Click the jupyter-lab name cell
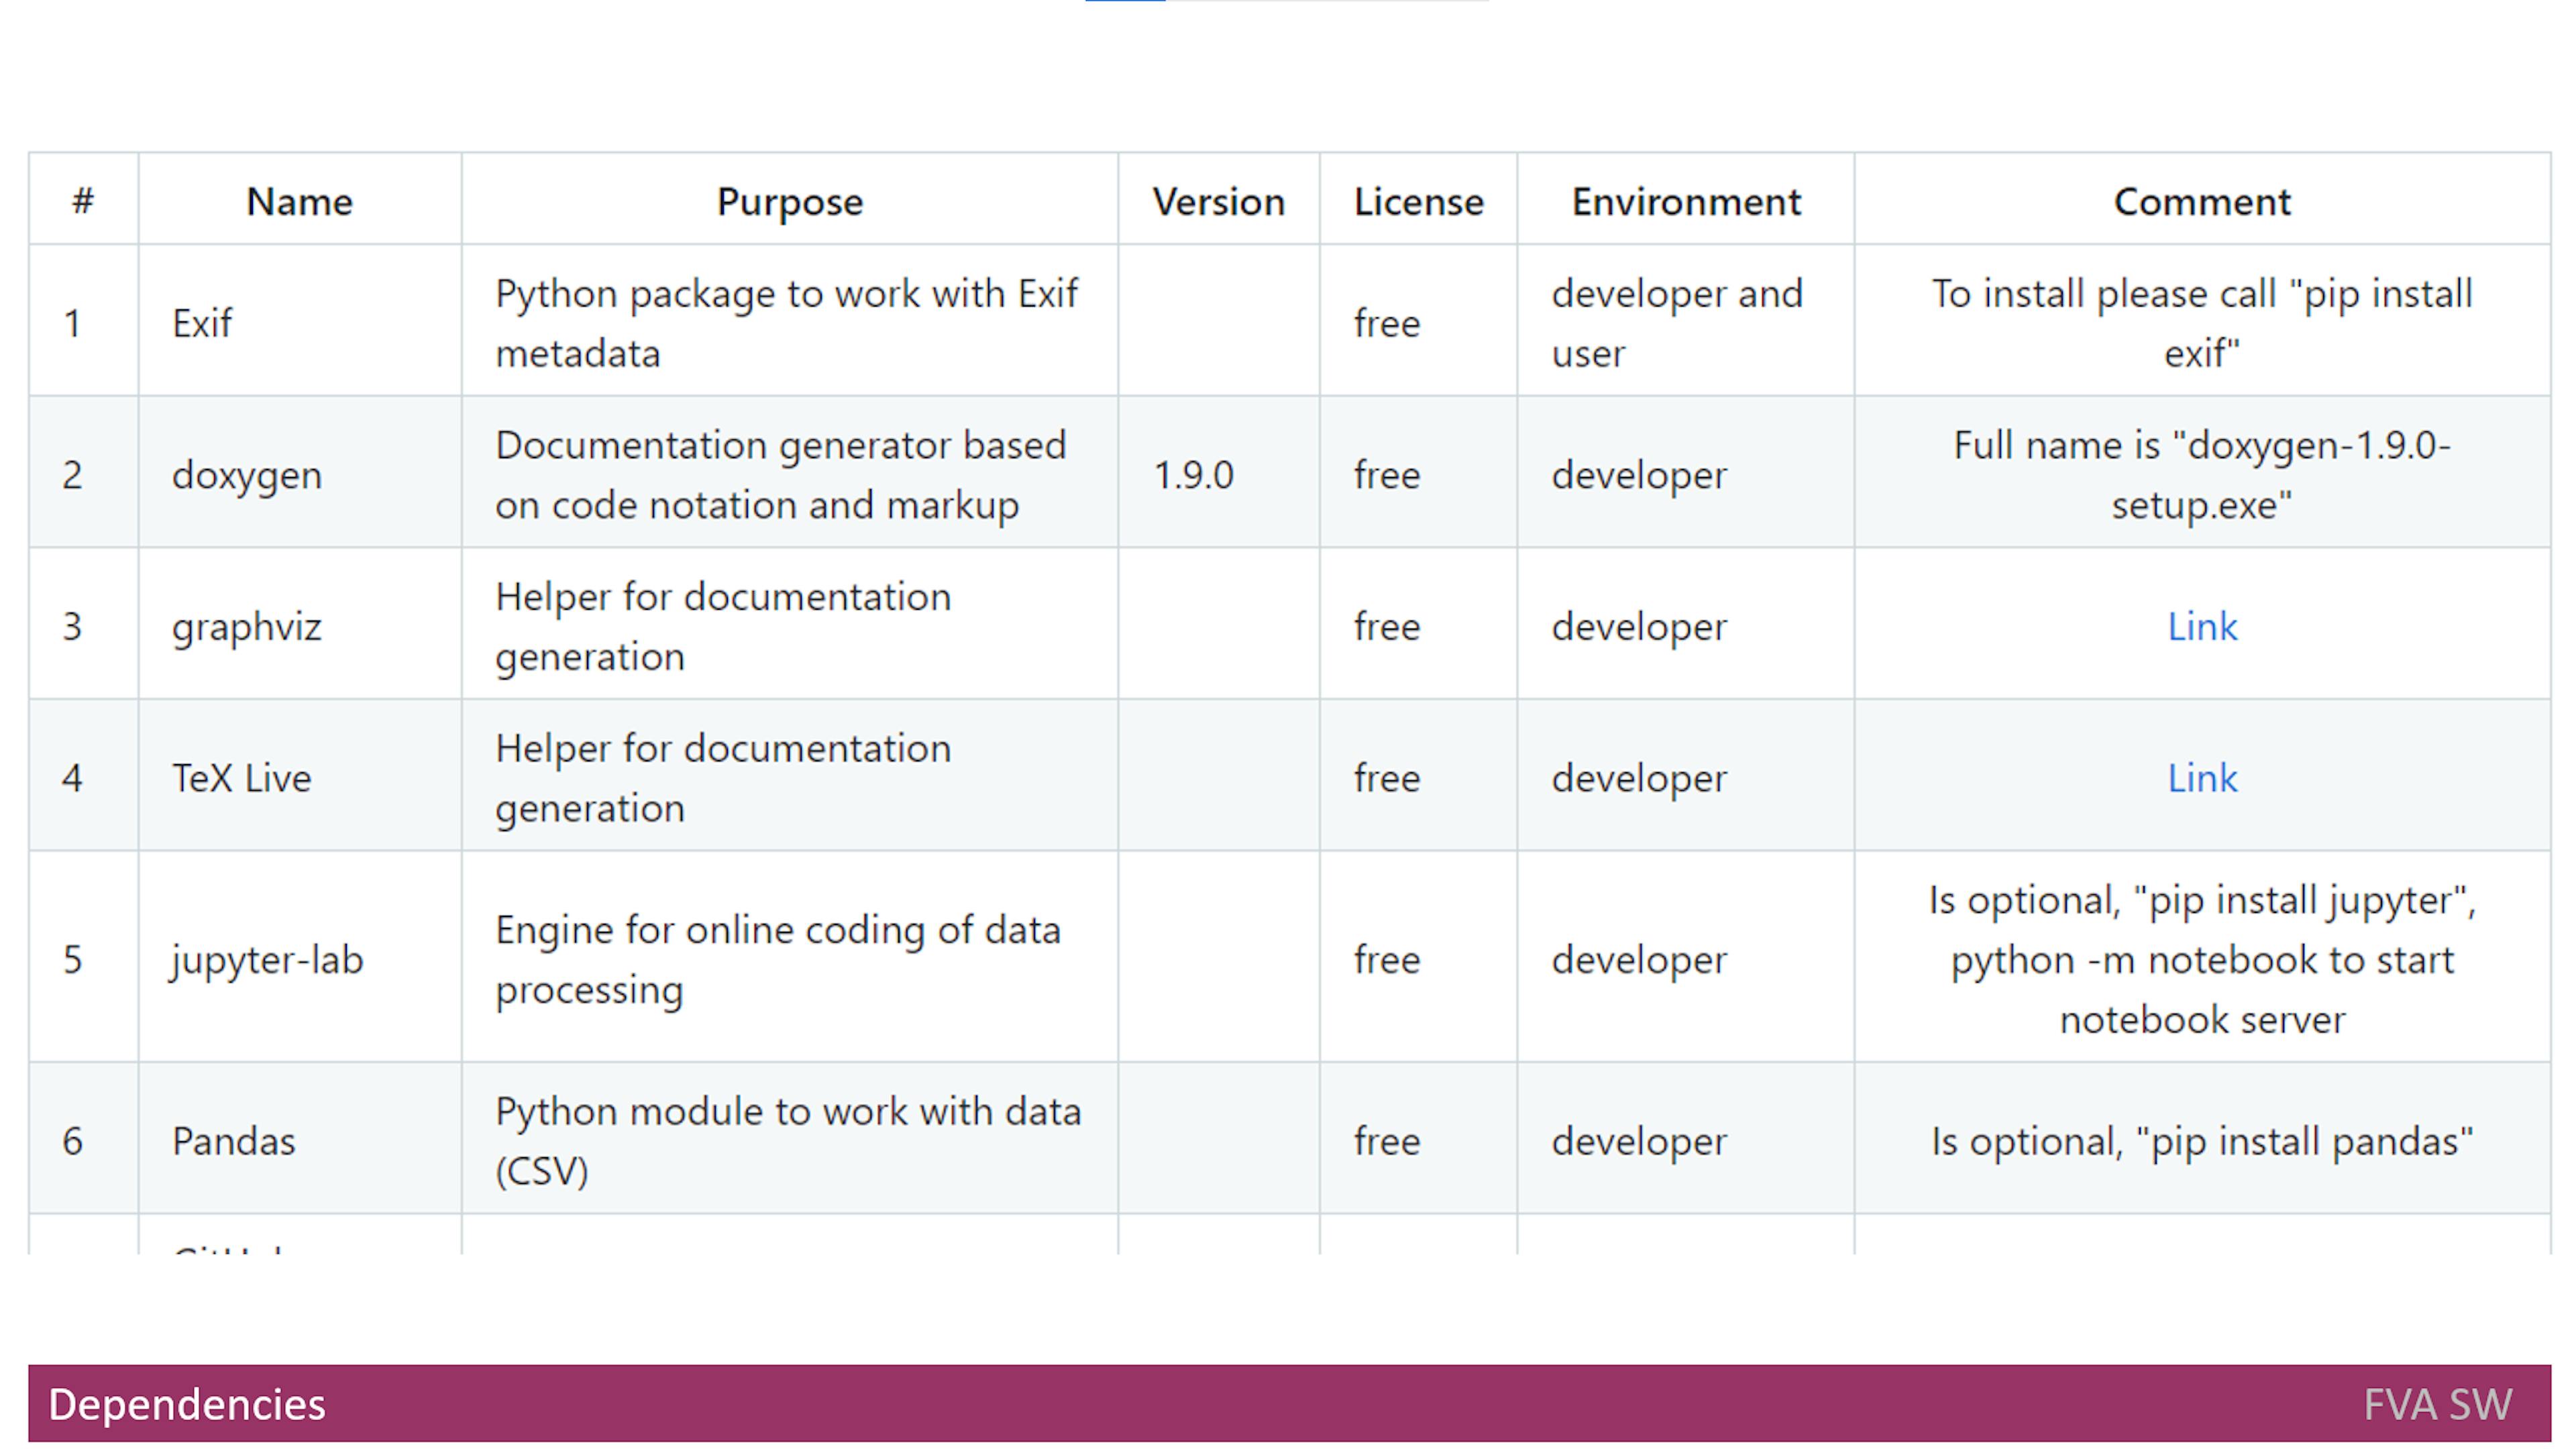This screenshot has width=2576, height=1449. (300, 959)
